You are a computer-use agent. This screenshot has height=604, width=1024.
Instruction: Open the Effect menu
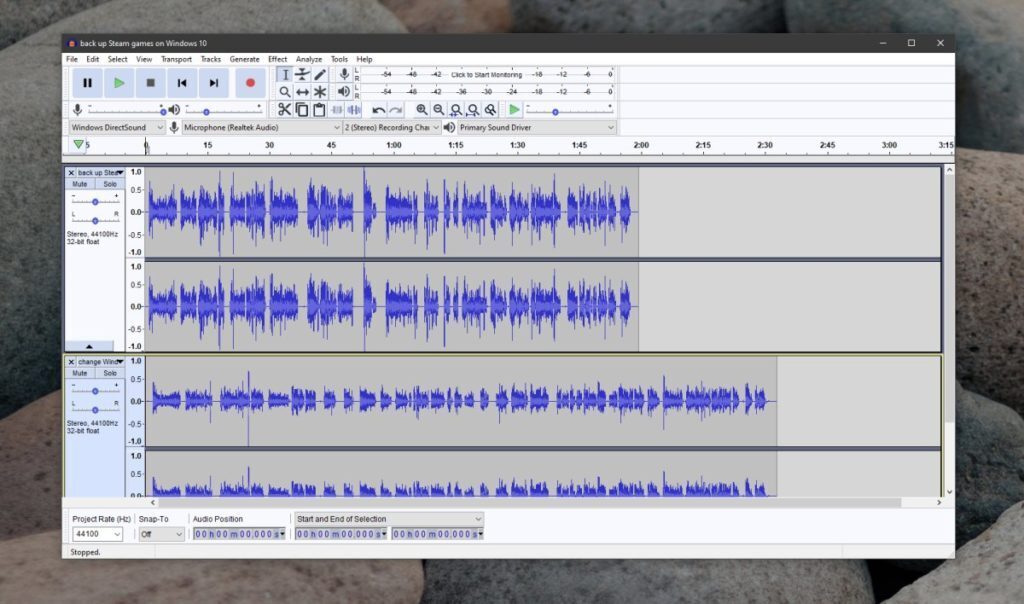pyautogui.click(x=277, y=58)
